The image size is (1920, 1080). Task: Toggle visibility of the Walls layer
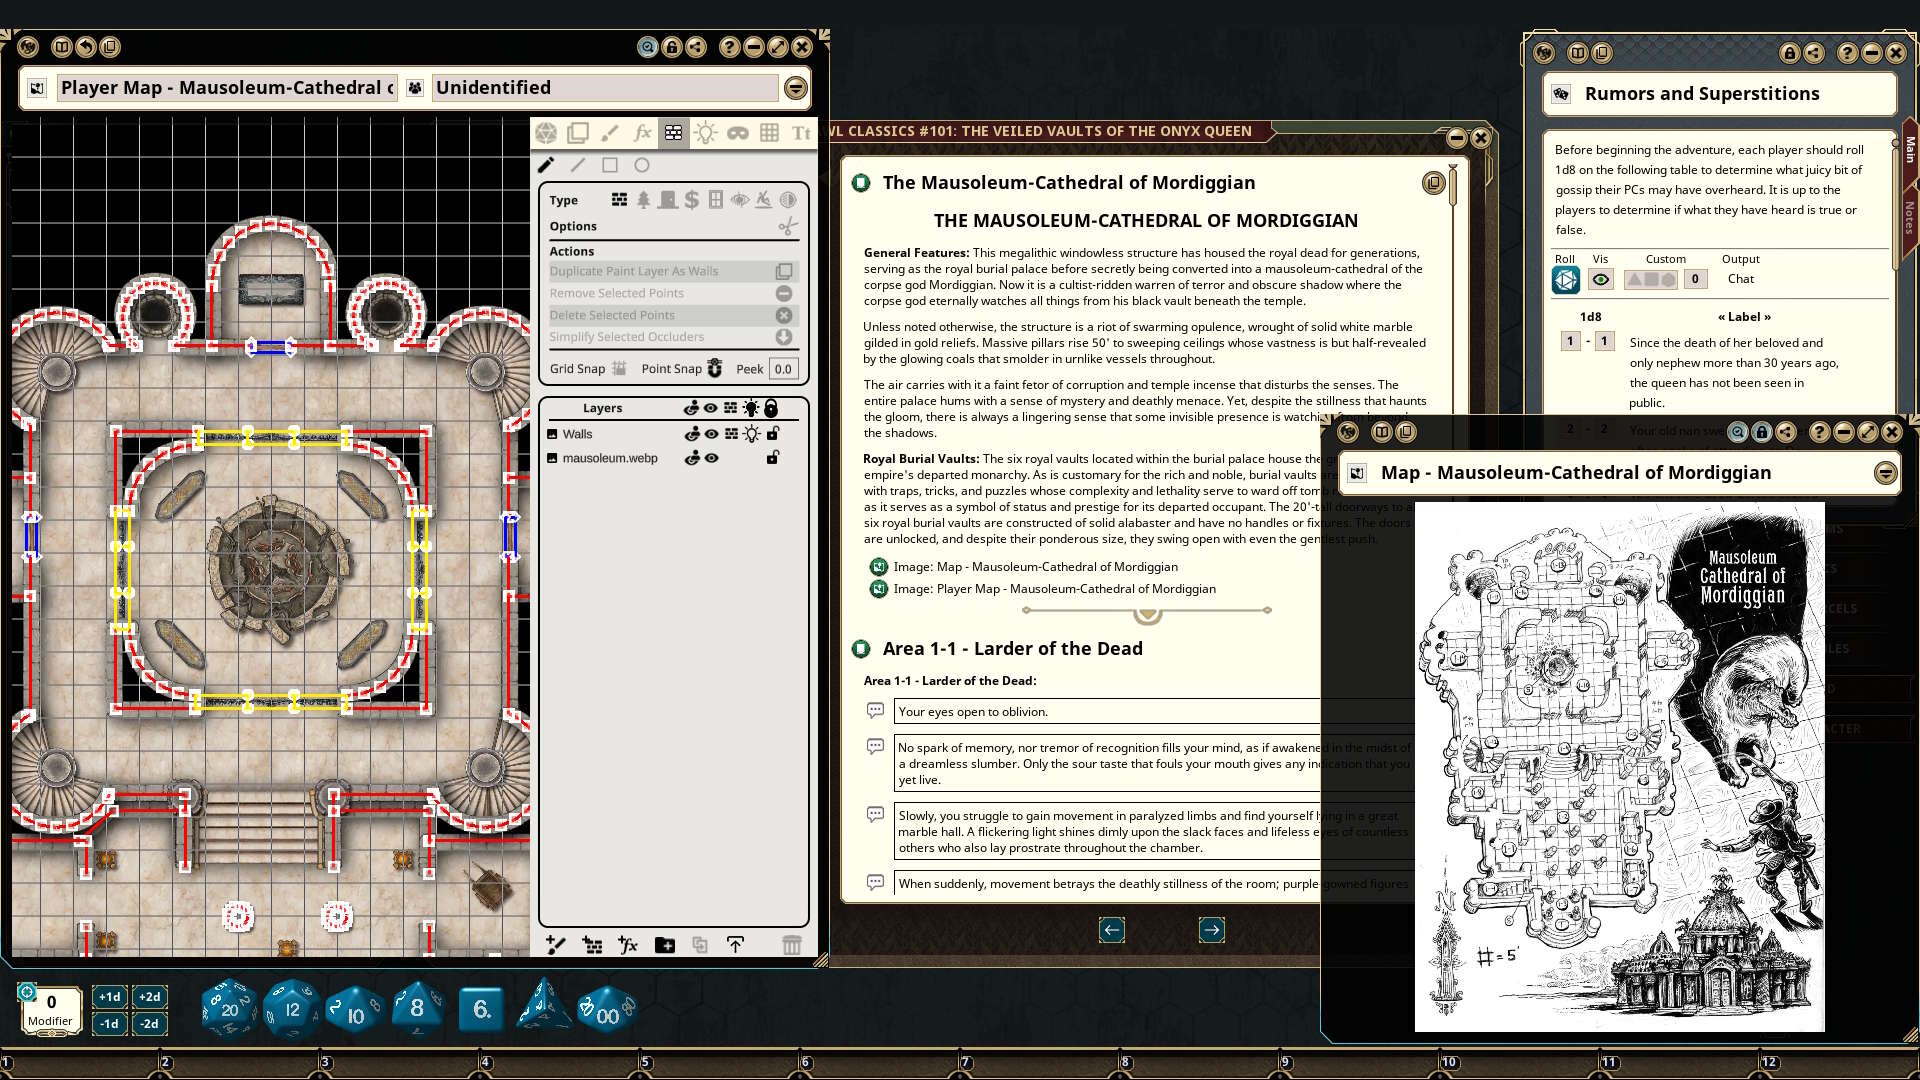pyautogui.click(x=712, y=434)
